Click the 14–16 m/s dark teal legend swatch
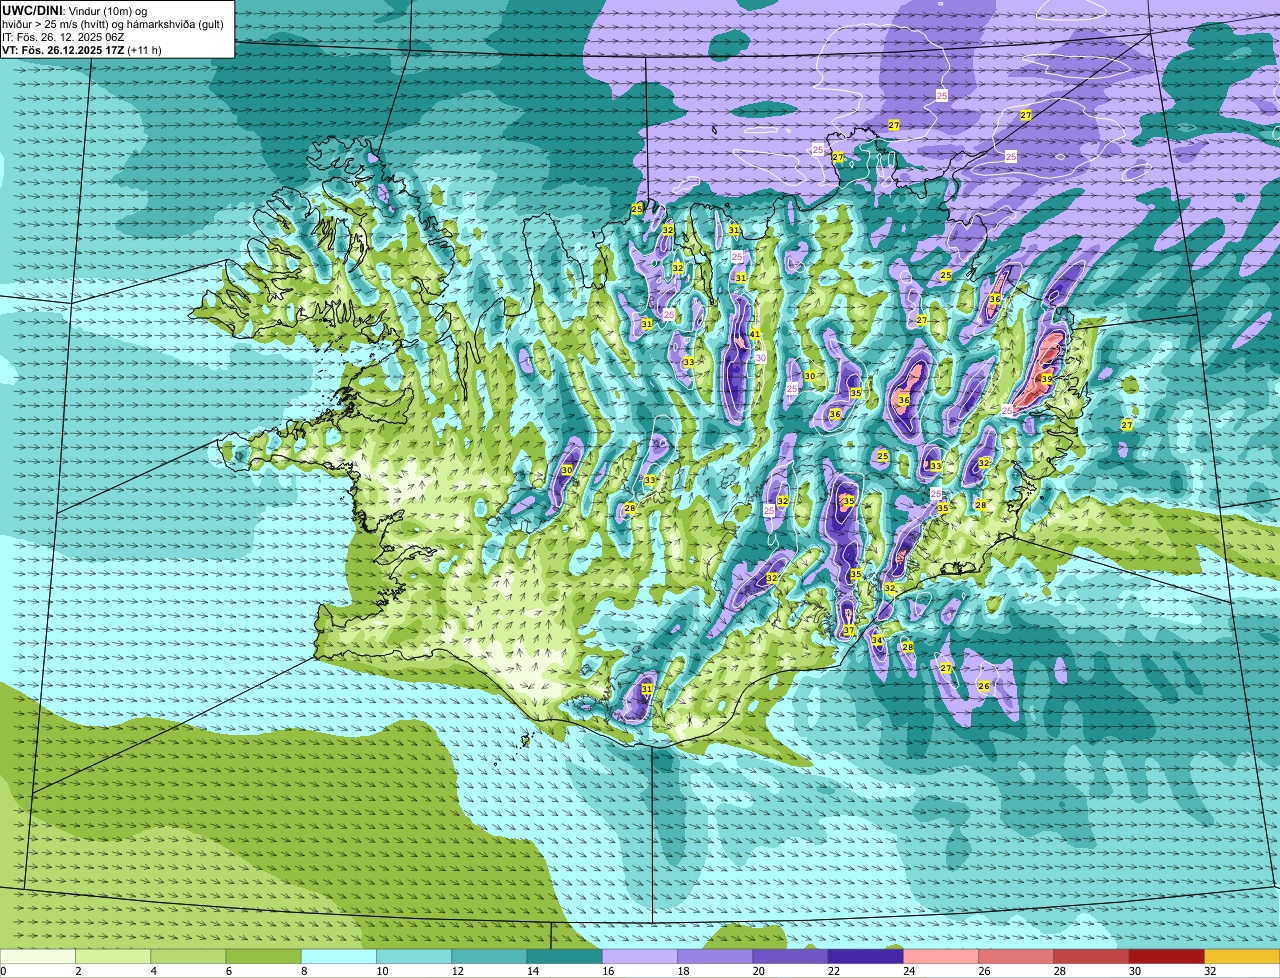The image size is (1280, 978). (x=564, y=957)
